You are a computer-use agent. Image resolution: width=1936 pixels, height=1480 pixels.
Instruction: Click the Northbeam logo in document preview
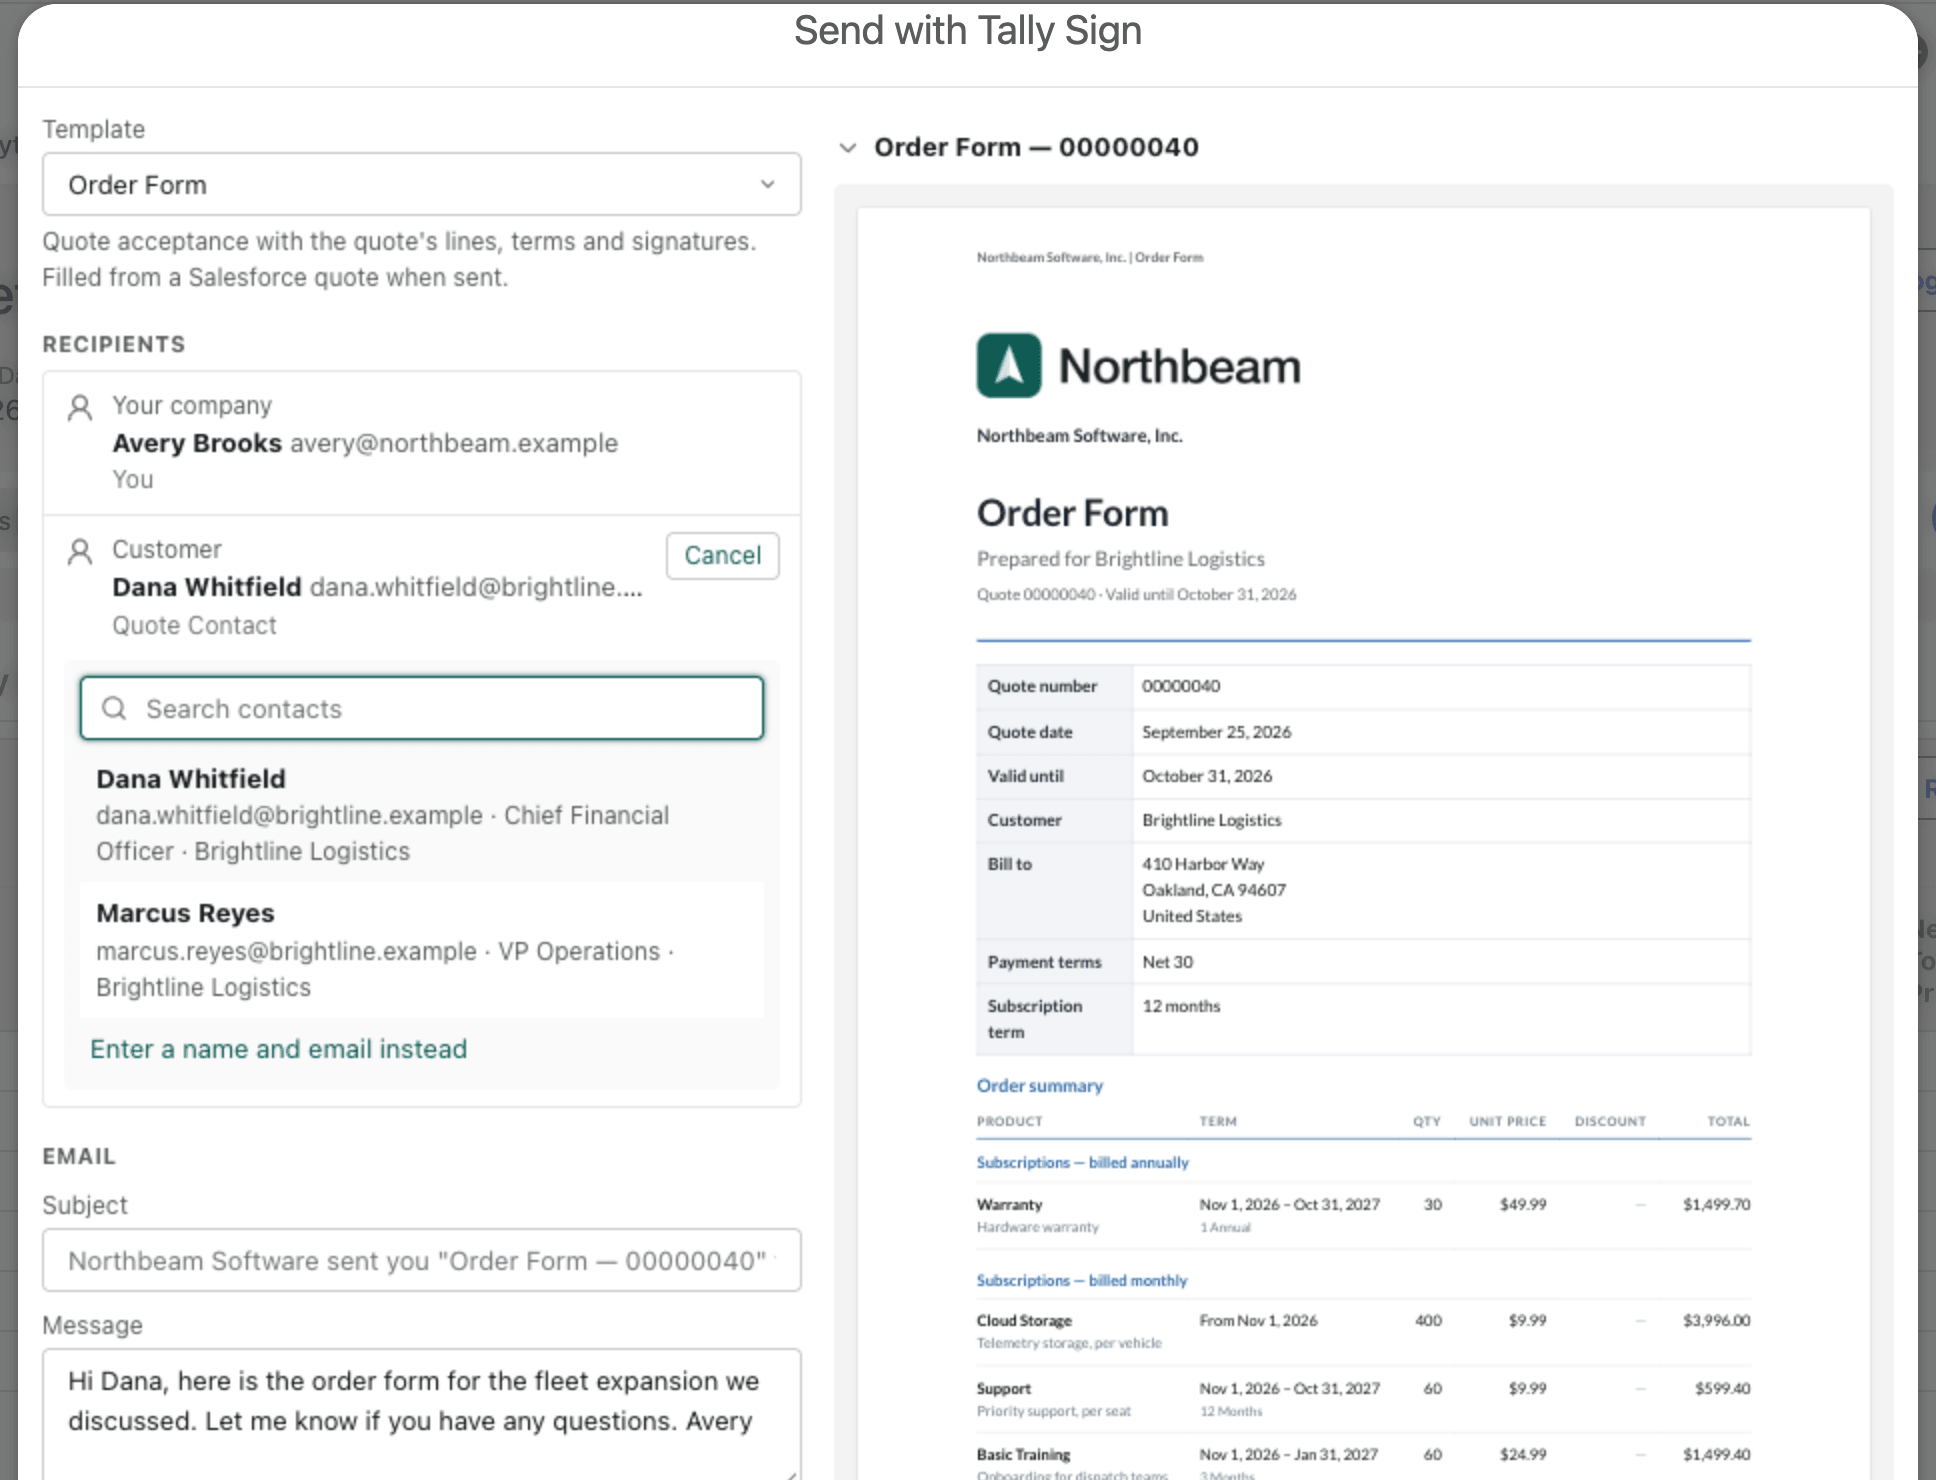[x=1138, y=366]
